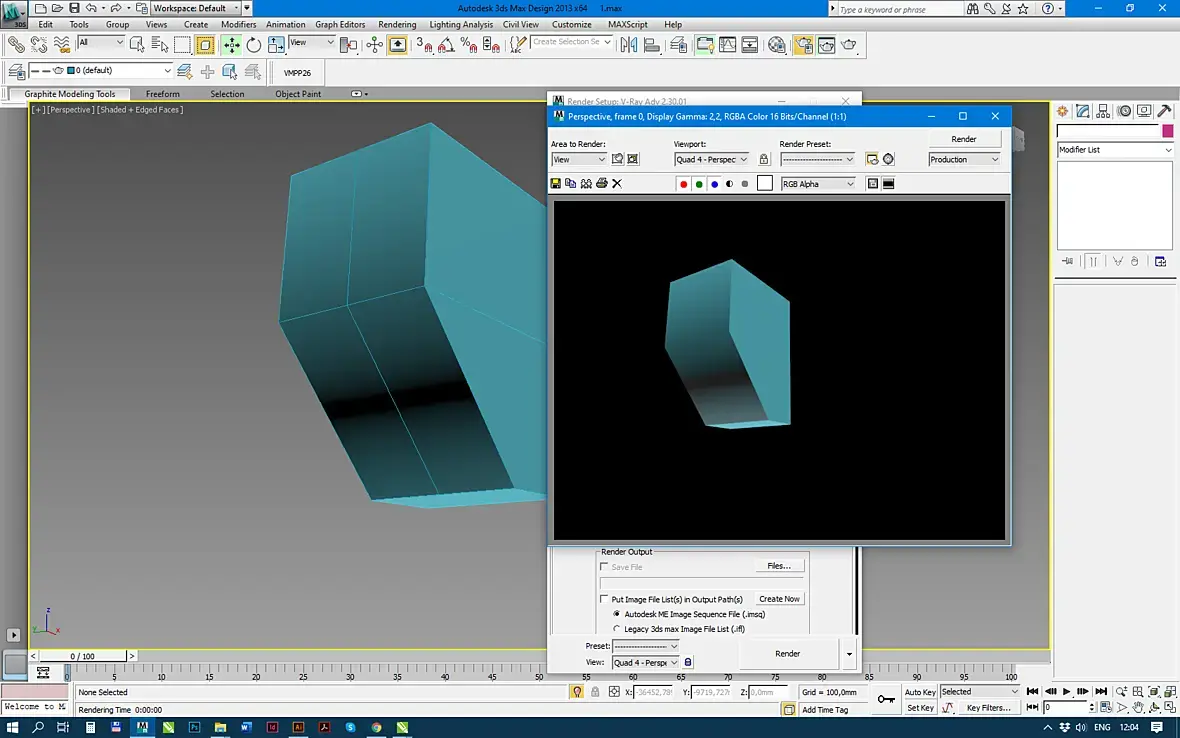Expand the Modifier List dropdown

[x=1115, y=150]
